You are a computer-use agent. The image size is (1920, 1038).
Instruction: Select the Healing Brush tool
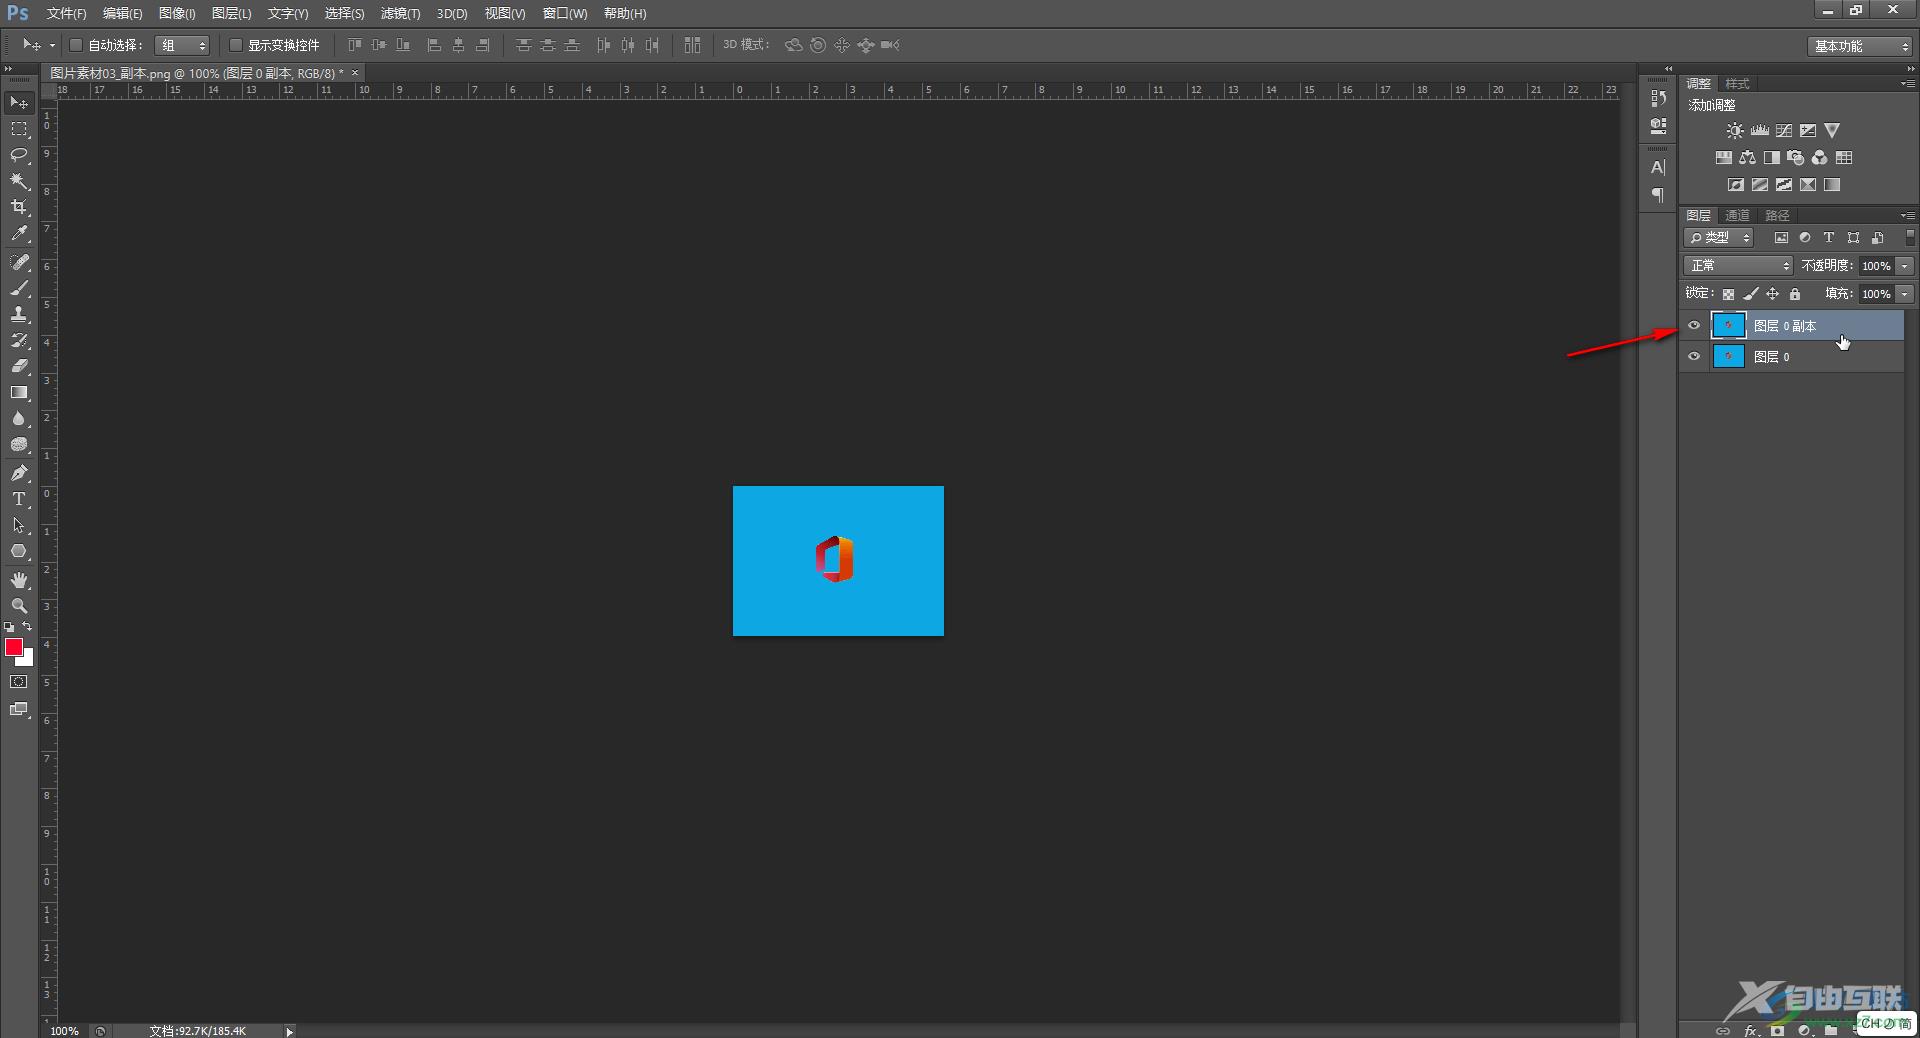(19, 262)
